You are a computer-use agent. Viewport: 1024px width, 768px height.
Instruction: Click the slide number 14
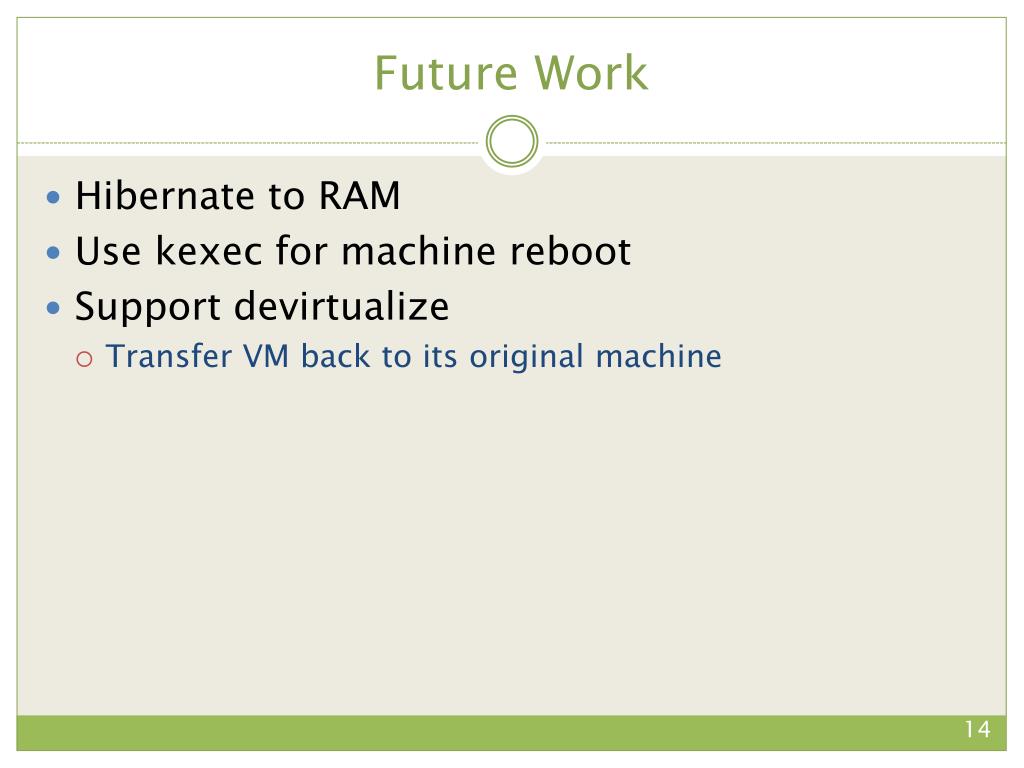click(977, 729)
